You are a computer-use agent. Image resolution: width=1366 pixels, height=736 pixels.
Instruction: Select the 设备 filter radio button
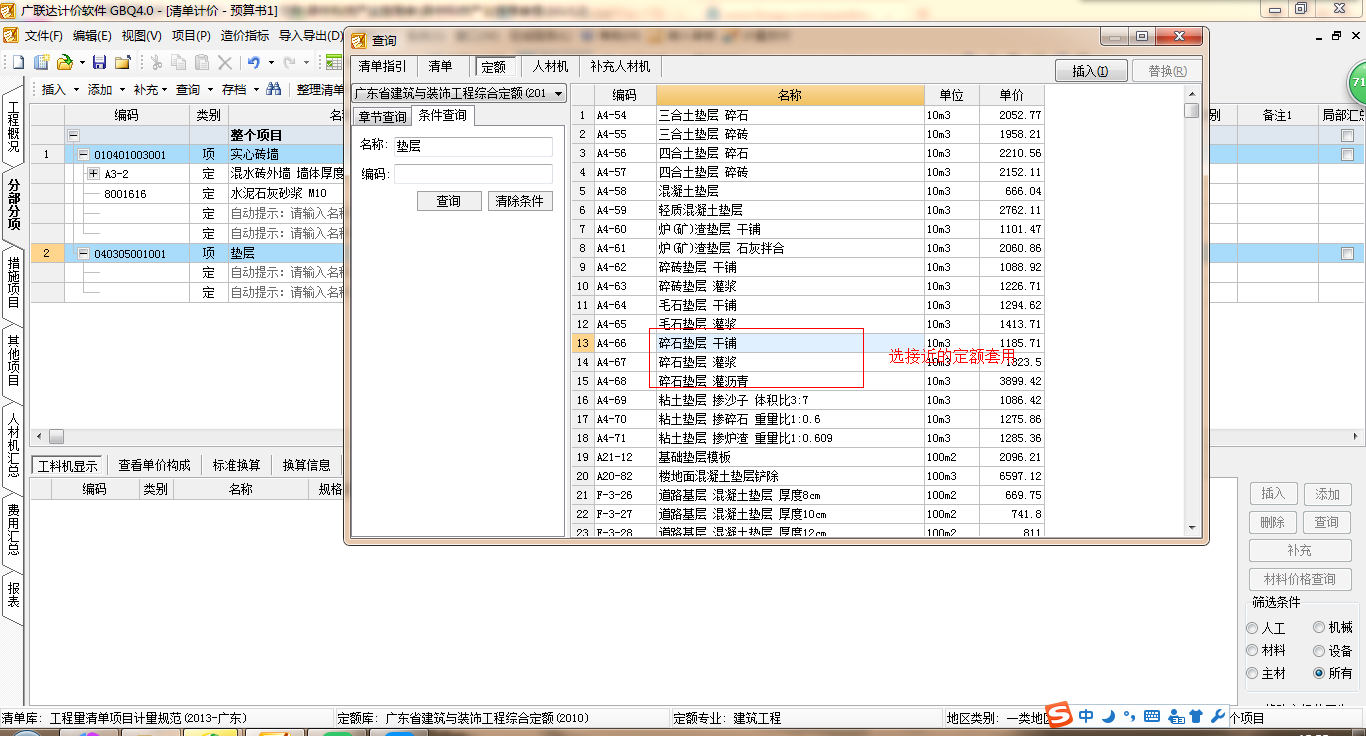click(1320, 651)
